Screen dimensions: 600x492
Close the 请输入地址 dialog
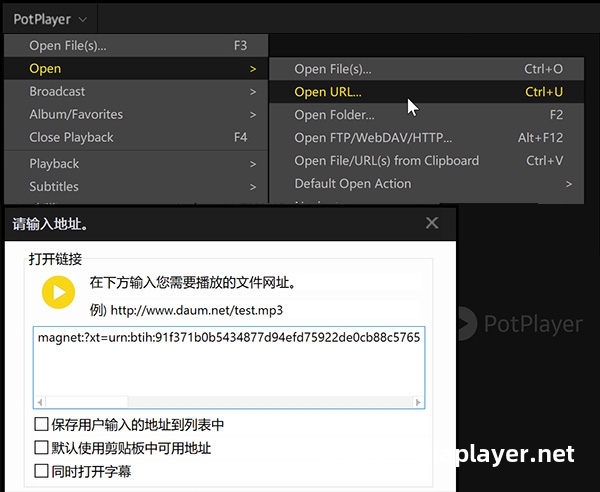[x=432, y=223]
